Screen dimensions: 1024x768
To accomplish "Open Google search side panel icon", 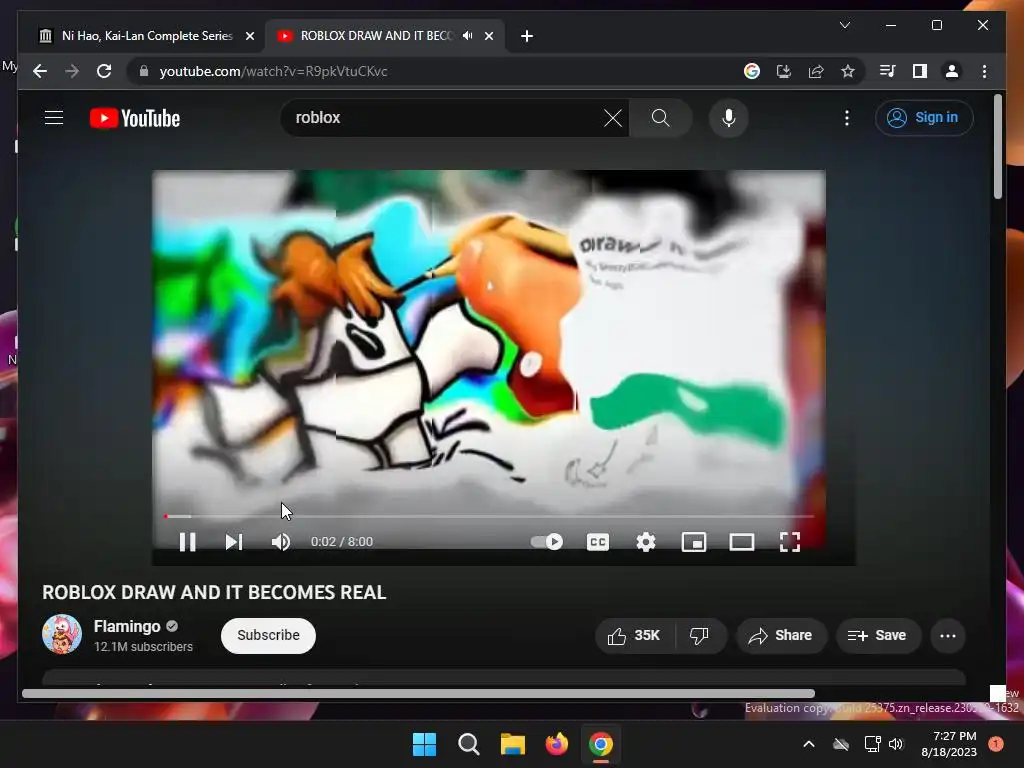I will click(752, 71).
